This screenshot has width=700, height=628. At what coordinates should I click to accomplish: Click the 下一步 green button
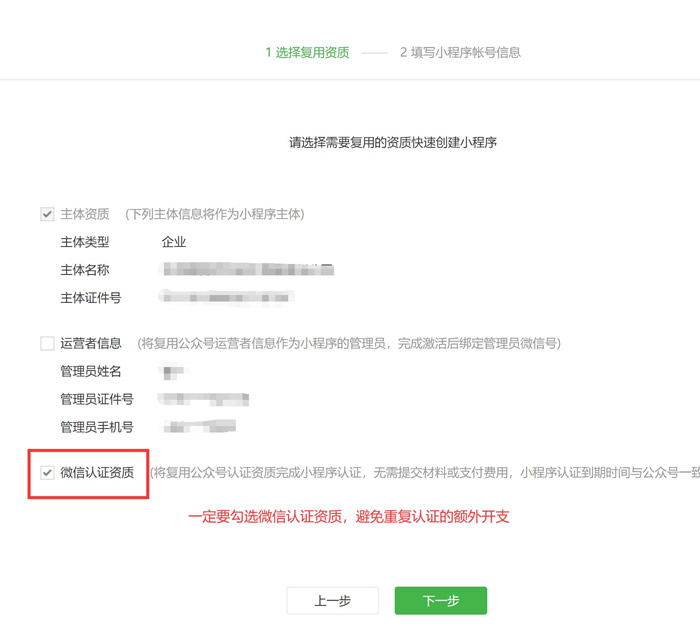(440, 601)
